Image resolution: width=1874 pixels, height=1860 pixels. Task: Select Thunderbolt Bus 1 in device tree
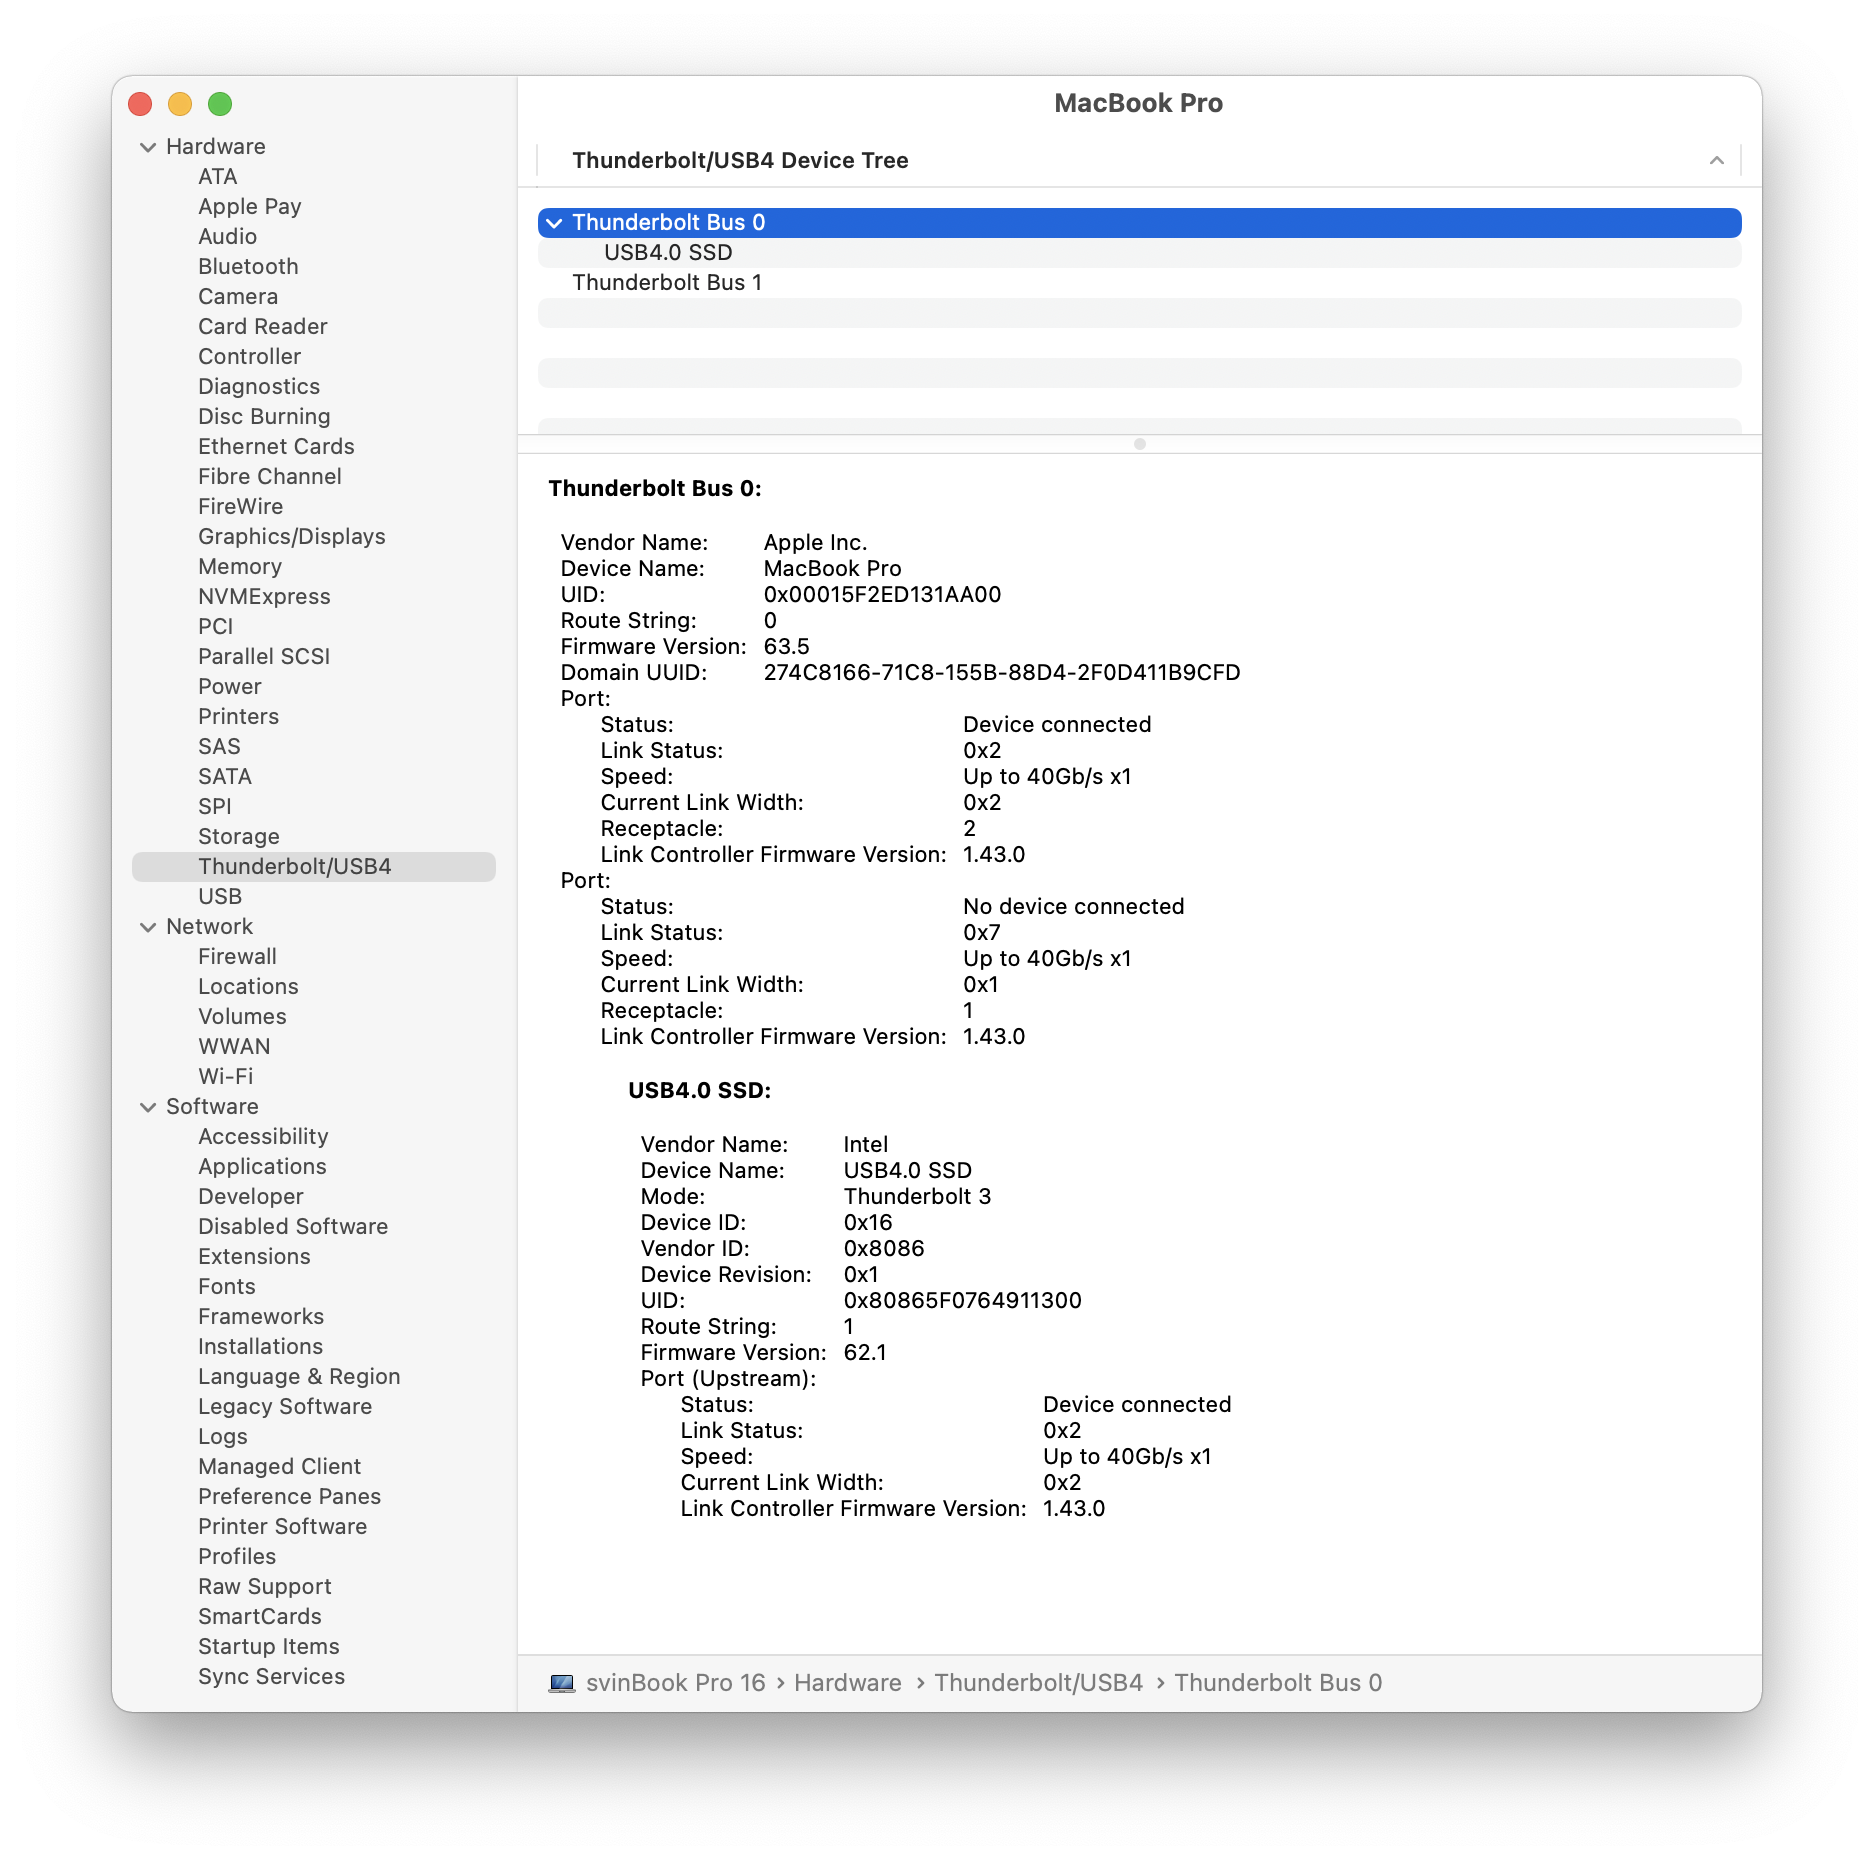click(x=1139, y=283)
